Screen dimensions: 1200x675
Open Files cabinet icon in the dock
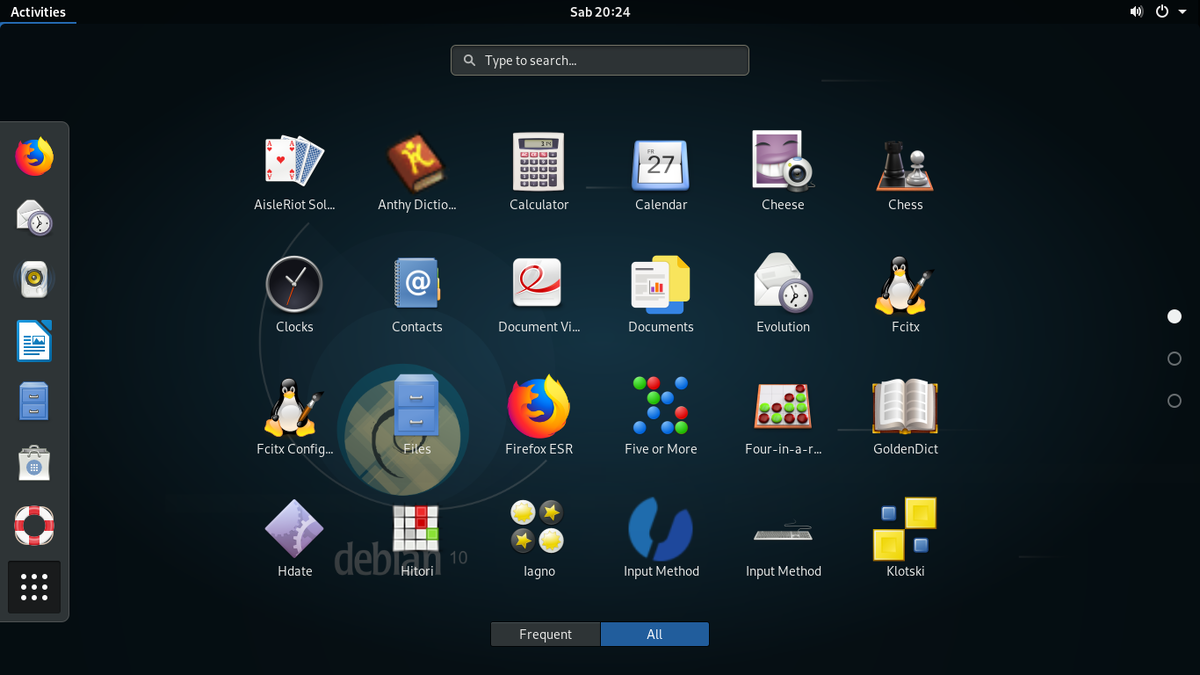(34, 402)
